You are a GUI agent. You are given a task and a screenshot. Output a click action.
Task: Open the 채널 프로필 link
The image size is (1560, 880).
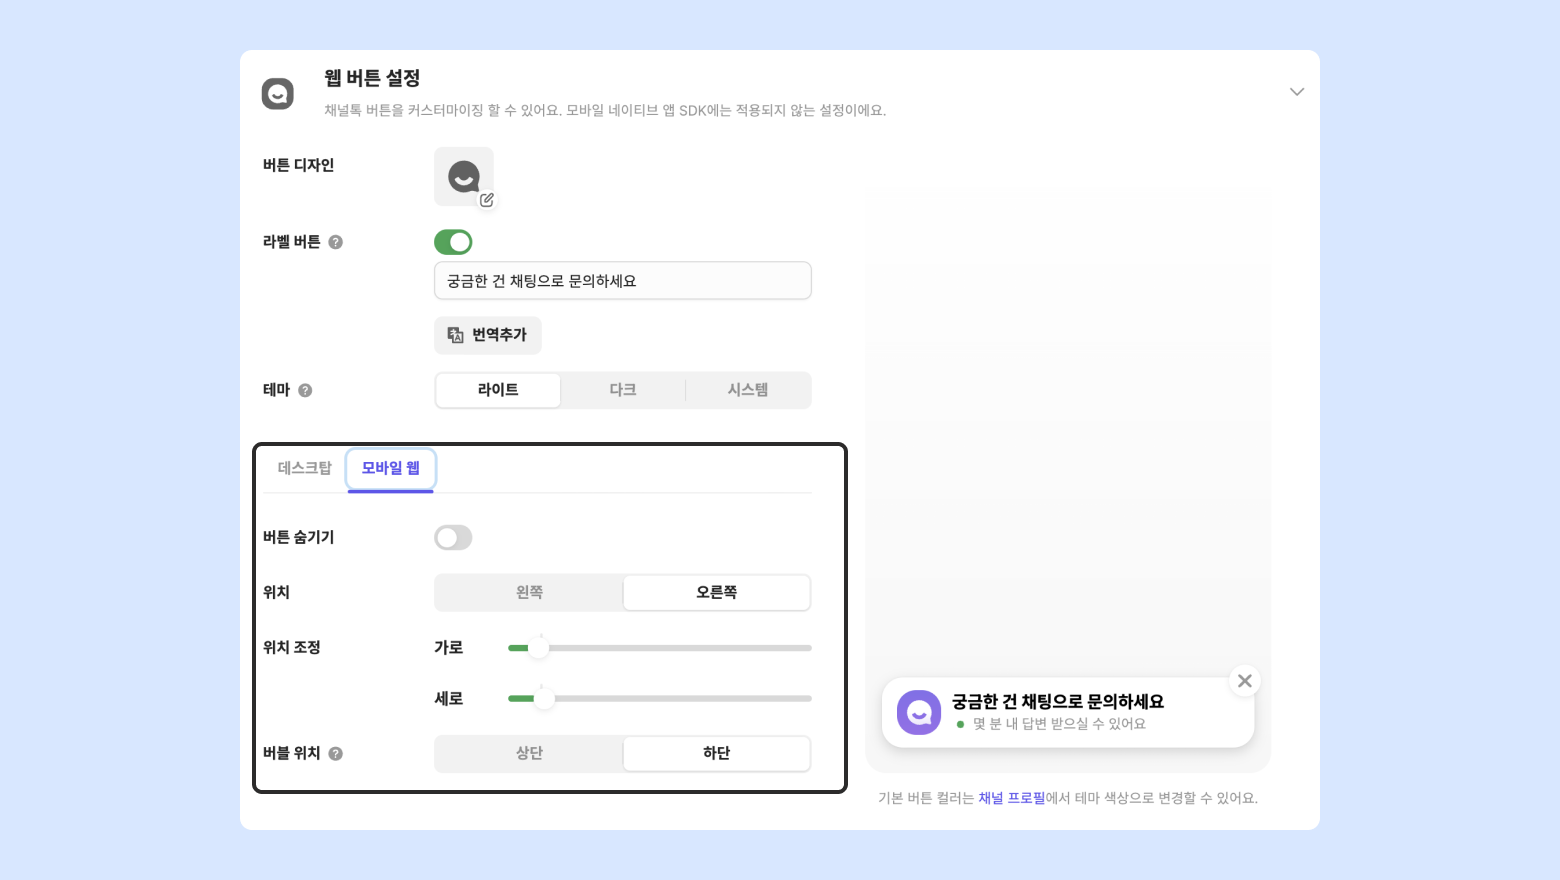pos(1011,798)
